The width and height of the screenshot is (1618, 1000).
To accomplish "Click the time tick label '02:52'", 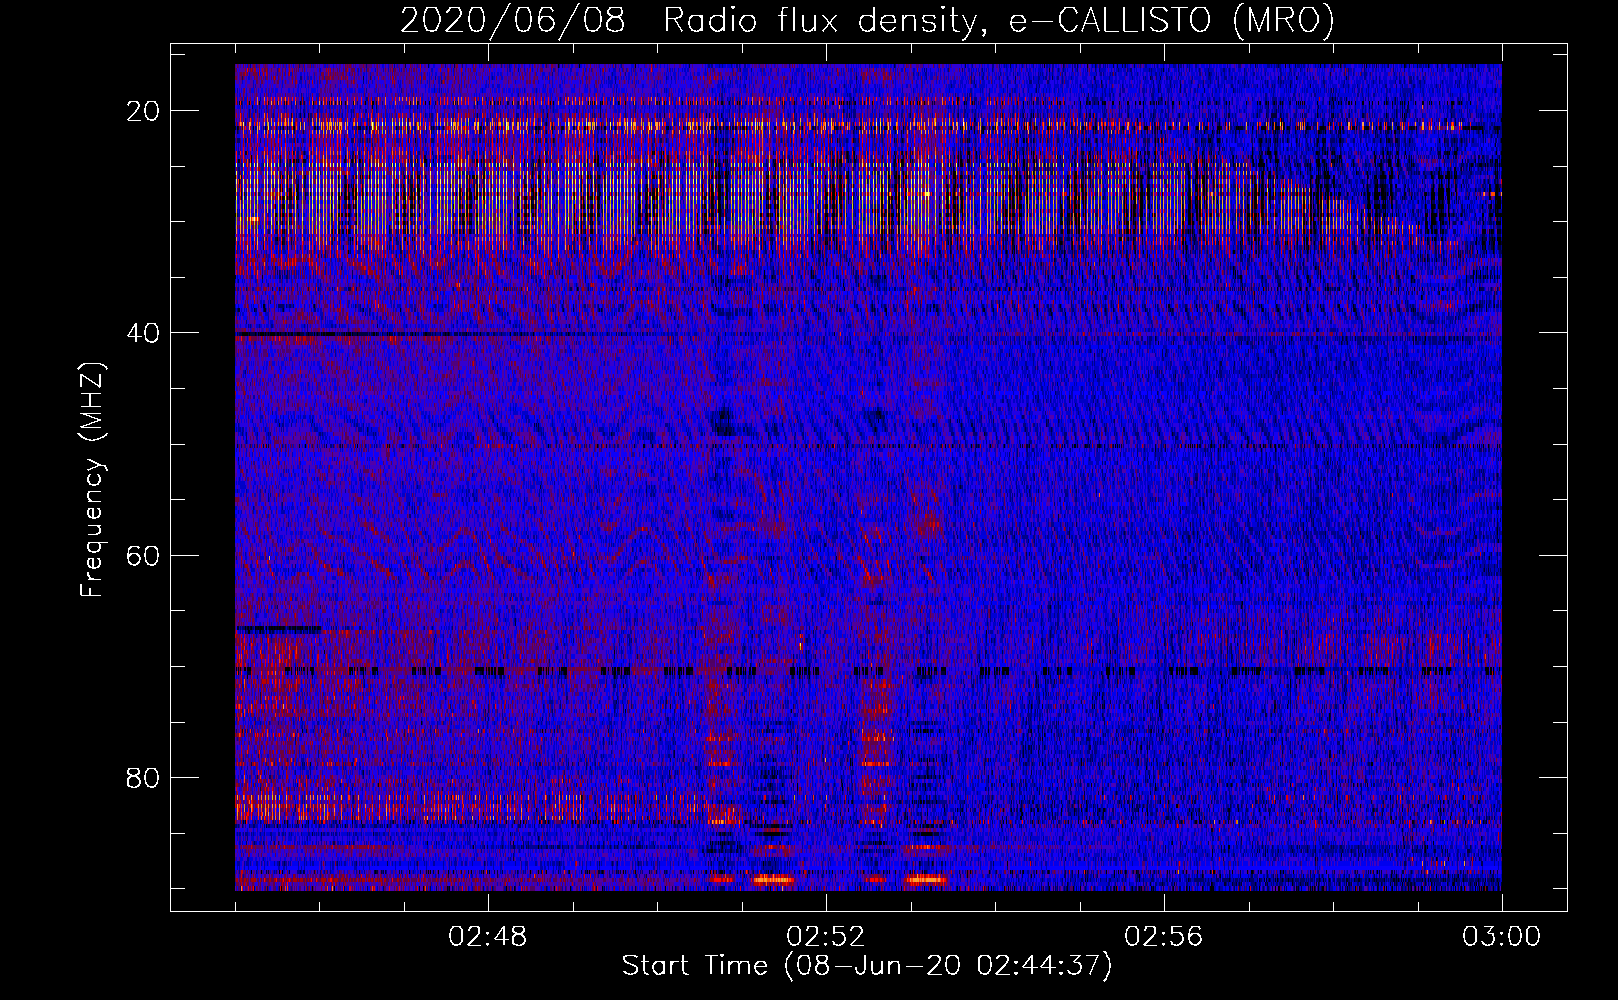I will (826, 937).
